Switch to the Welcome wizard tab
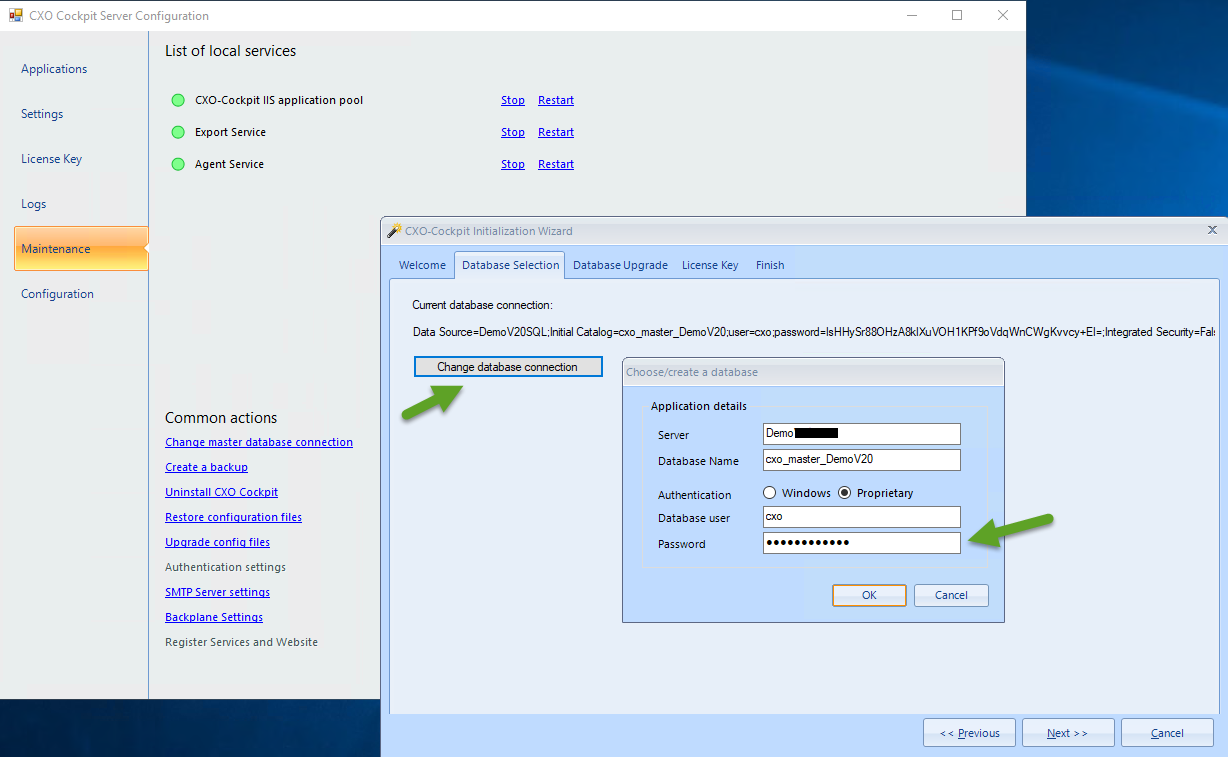 (422, 265)
